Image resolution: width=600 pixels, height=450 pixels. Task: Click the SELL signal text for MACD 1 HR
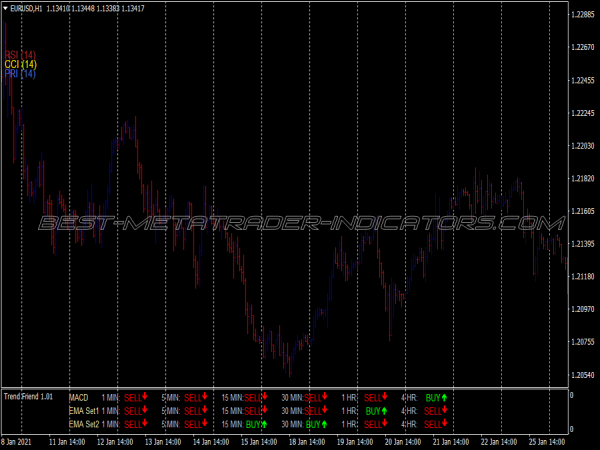pos(373,398)
